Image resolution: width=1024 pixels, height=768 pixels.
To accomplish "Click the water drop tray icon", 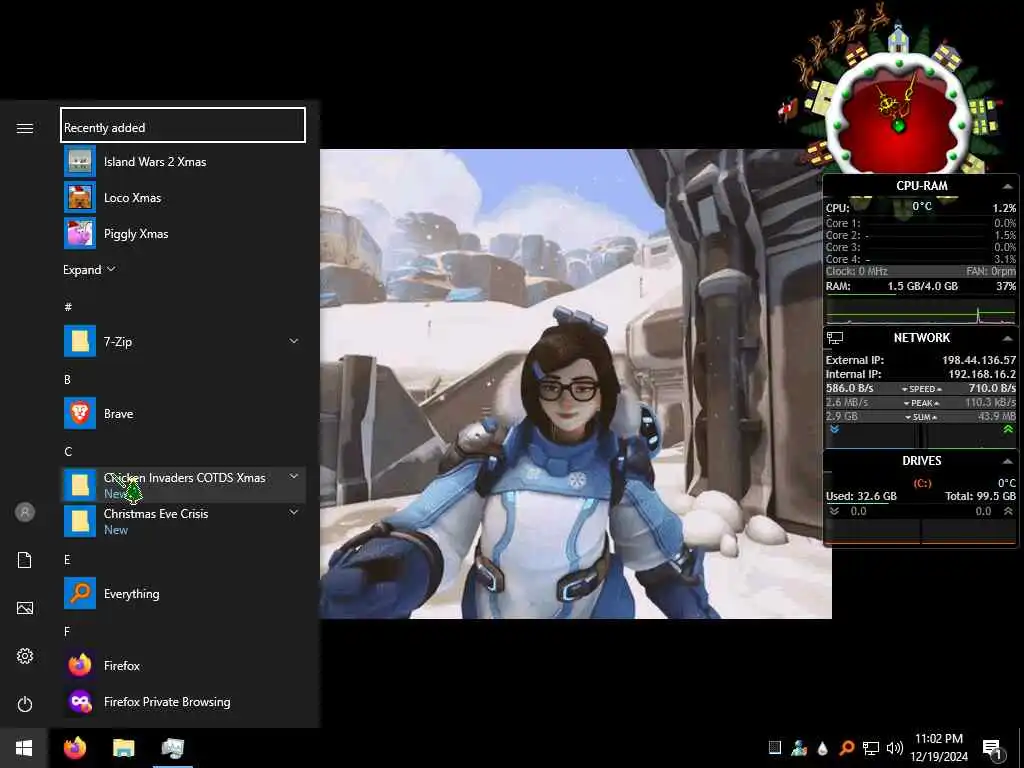I will (823, 748).
